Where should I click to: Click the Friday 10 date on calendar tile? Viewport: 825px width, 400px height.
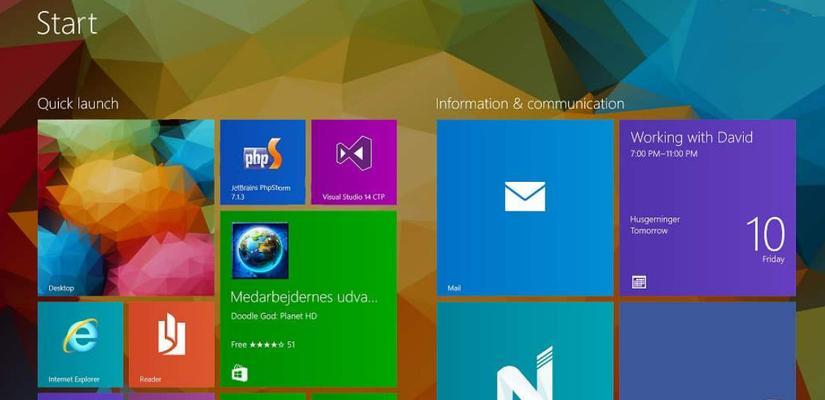pos(766,240)
